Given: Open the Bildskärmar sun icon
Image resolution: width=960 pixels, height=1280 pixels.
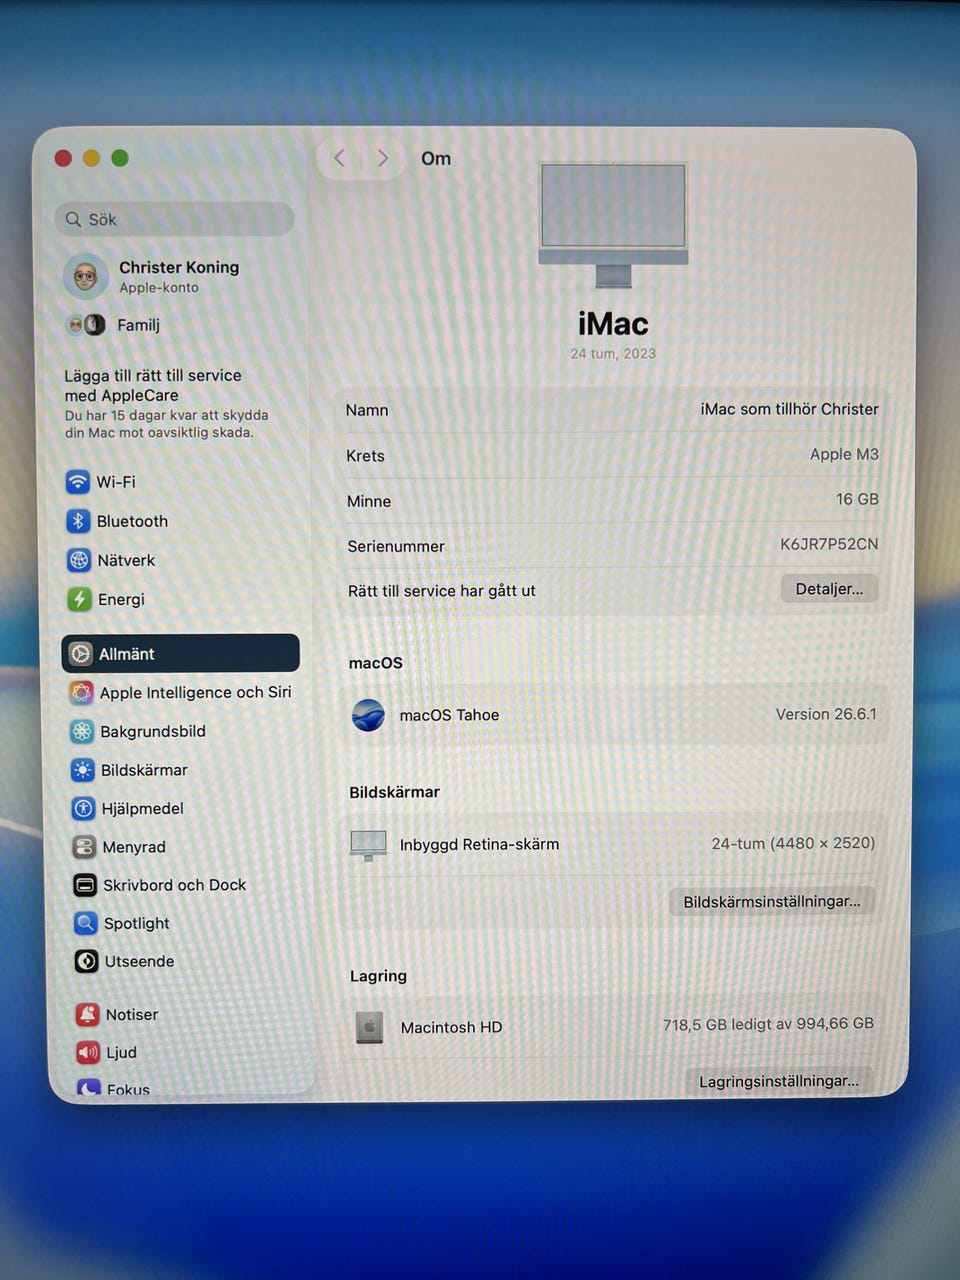Looking at the screenshot, I should tap(83, 770).
